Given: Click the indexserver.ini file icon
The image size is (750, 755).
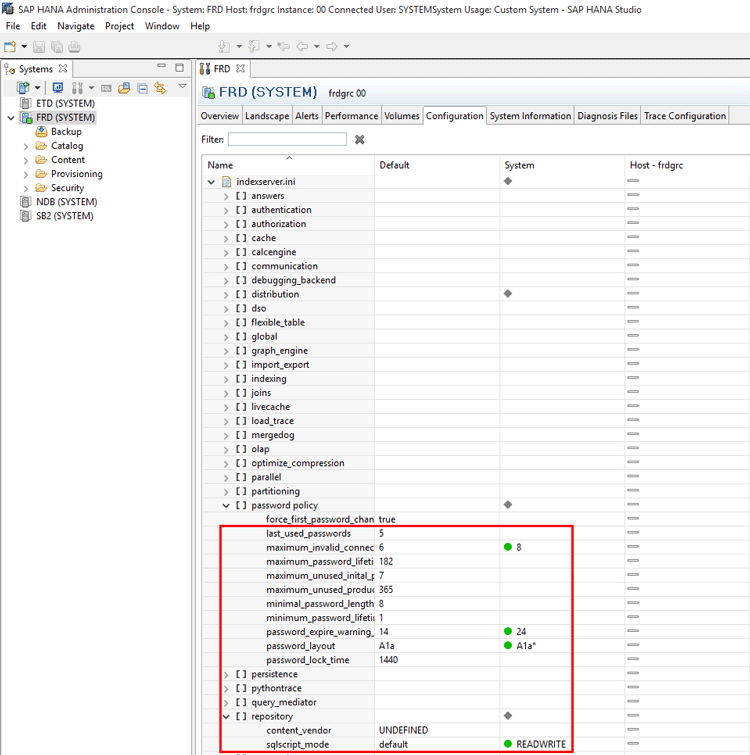Looking at the screenshot, I should click(226, 182).
